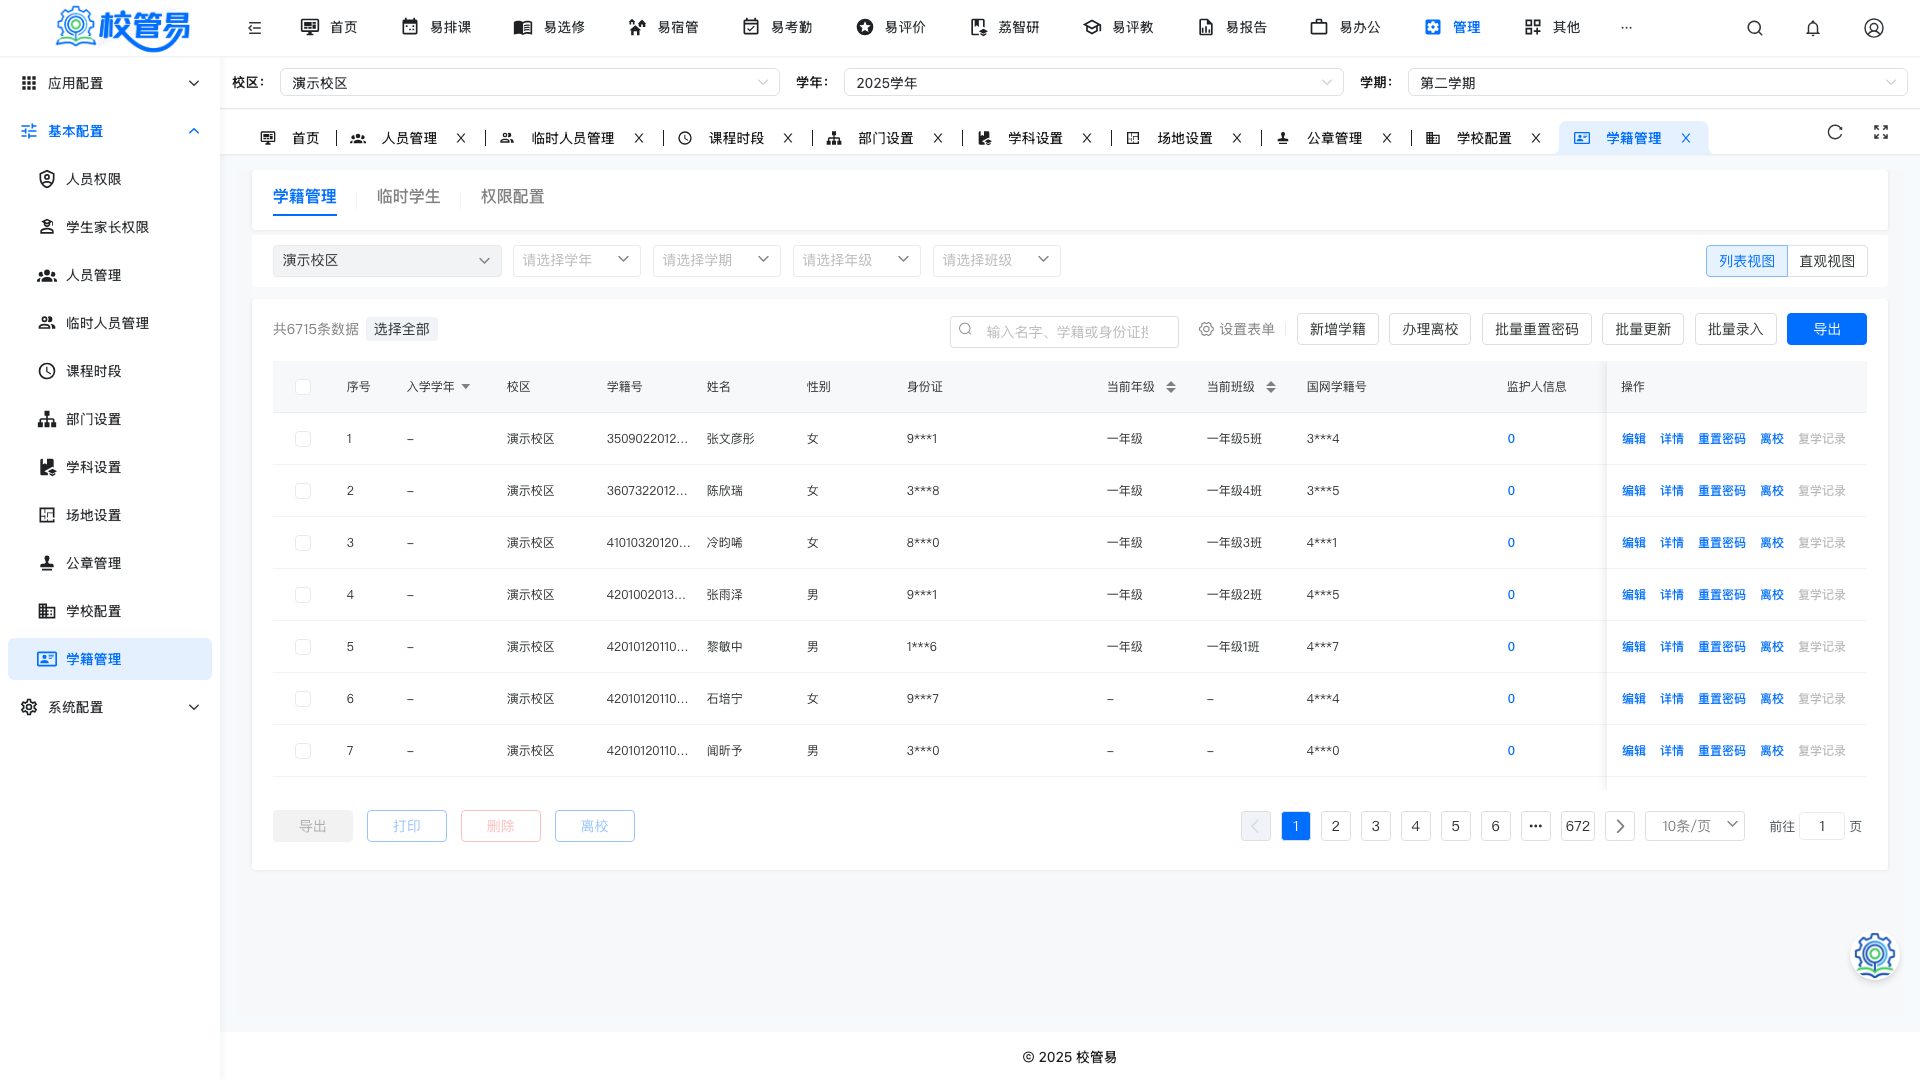This screenshot has width=1920, height=1080.
Task: Check the row checkbox for 张文彦彤
Action: (303, 439)
